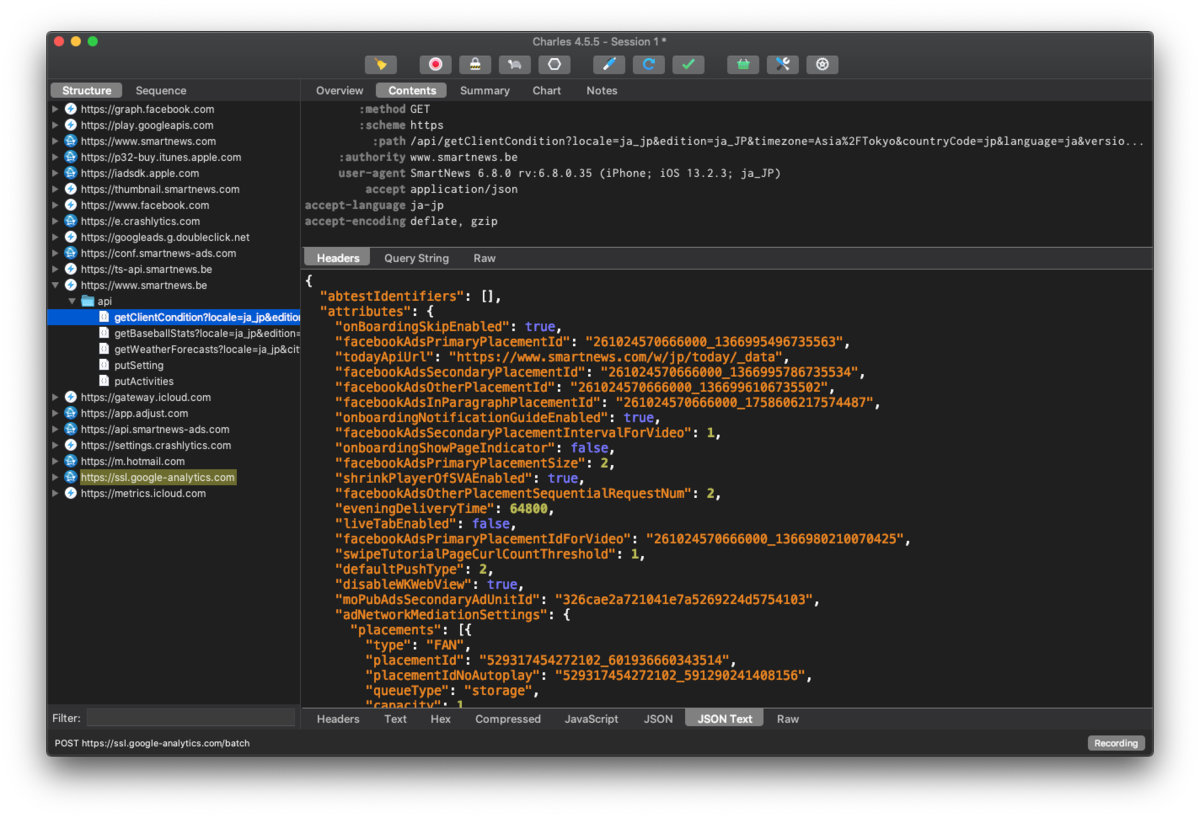Click the file icon beside getBaseballStats

click(x=104, y=333)
